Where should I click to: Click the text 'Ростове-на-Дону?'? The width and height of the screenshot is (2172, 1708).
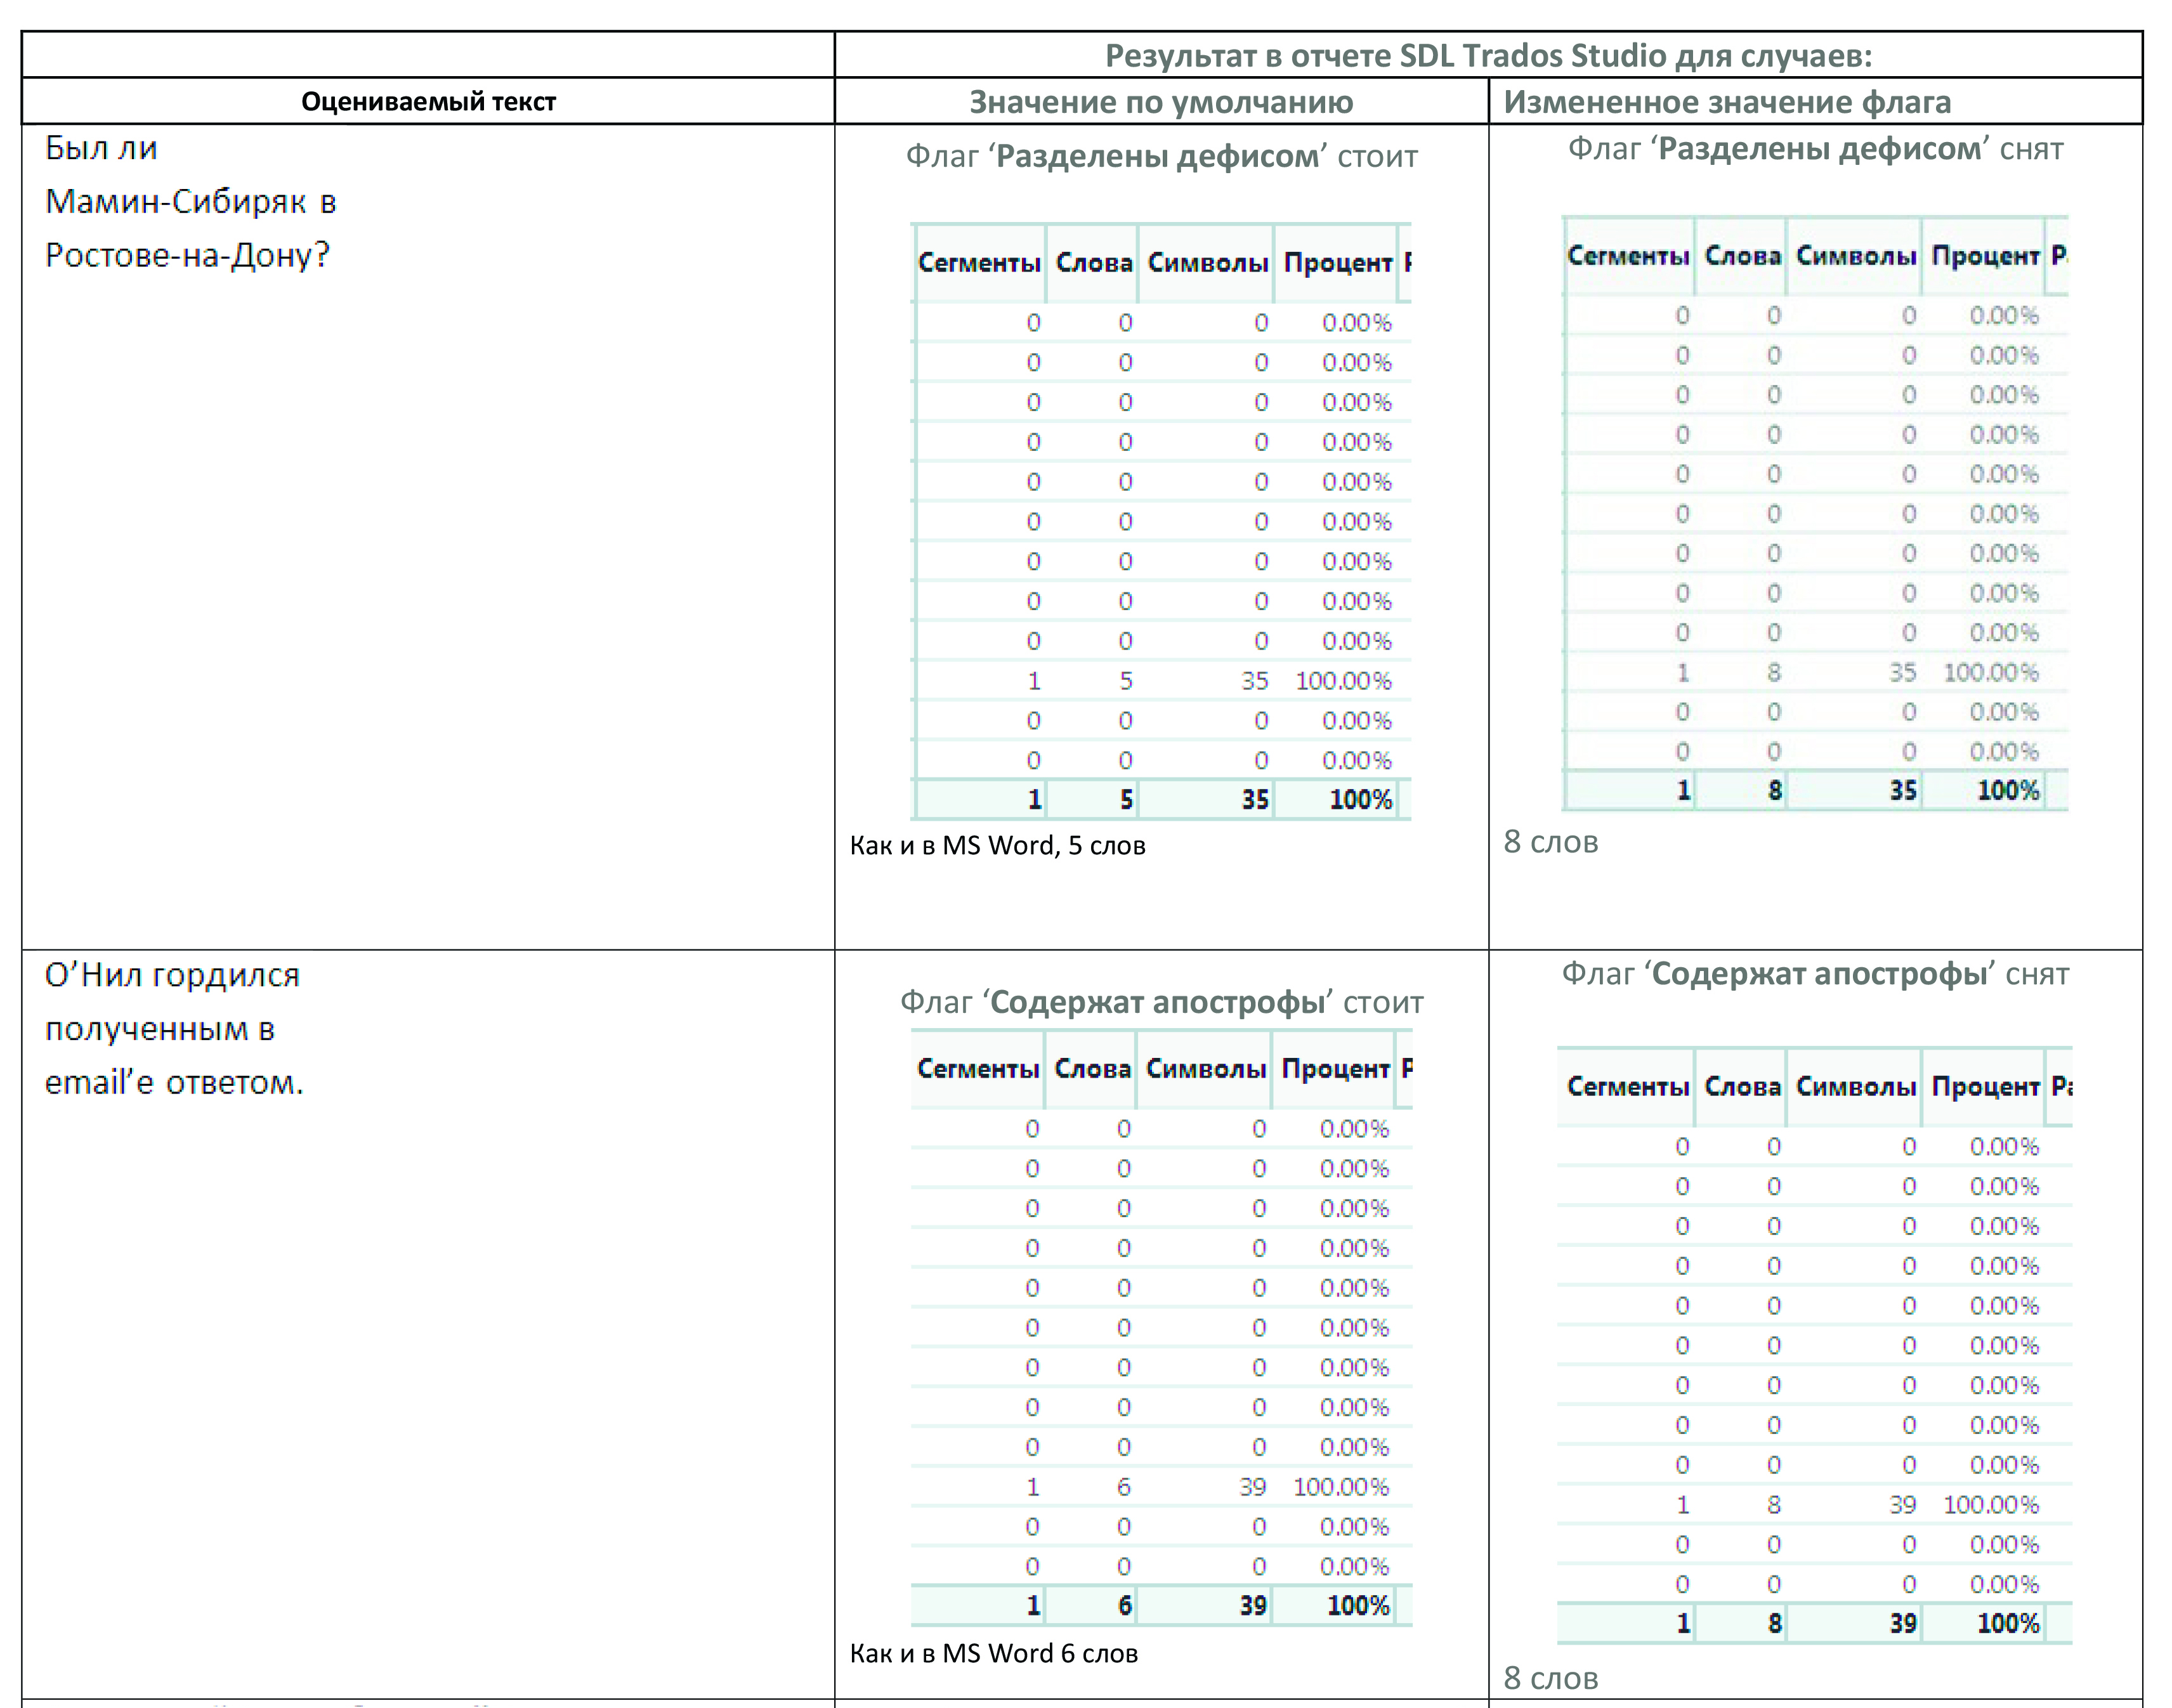tap(187, 255)
